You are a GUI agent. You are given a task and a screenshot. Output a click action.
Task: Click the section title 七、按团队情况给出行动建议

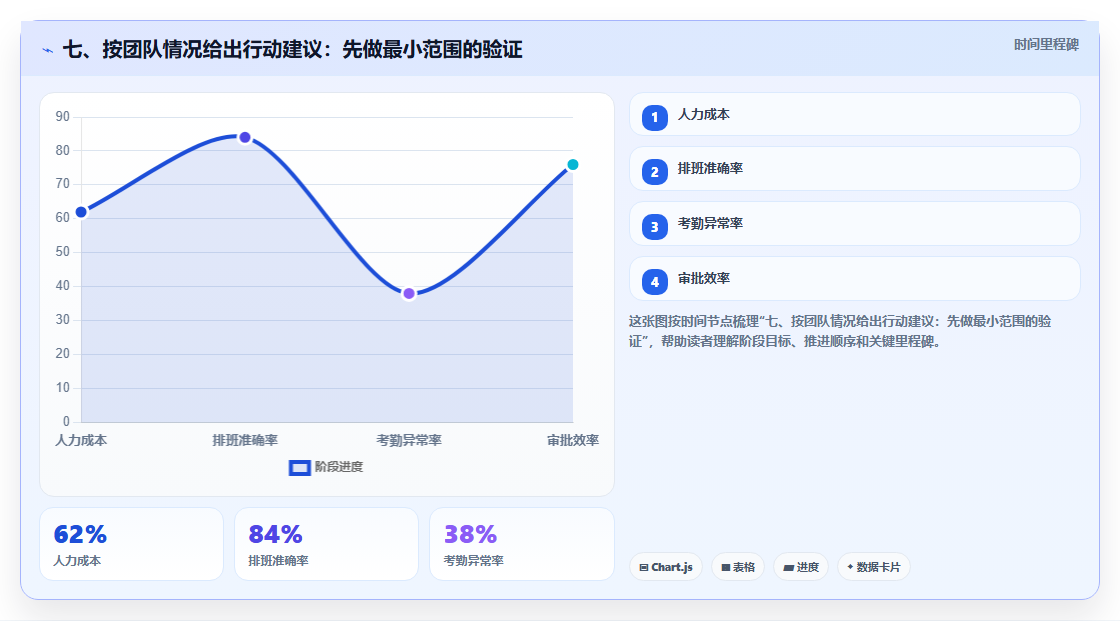point(293,50)
